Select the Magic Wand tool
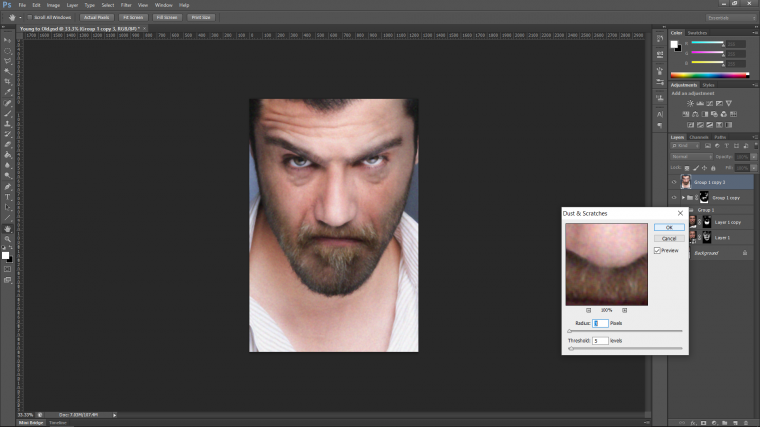This screenshot has height=427, width=760. coord(7,71)
